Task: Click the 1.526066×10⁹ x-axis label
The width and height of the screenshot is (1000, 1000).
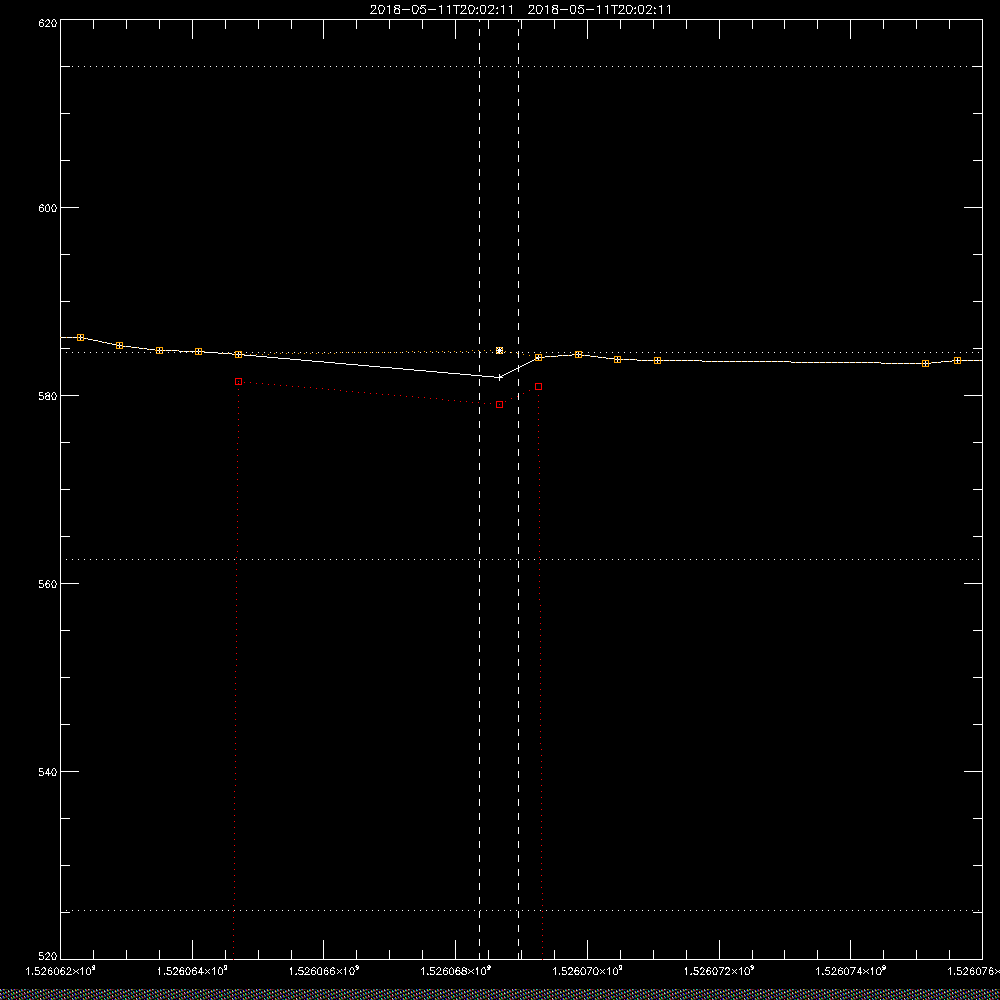Action: coord(324,971)
